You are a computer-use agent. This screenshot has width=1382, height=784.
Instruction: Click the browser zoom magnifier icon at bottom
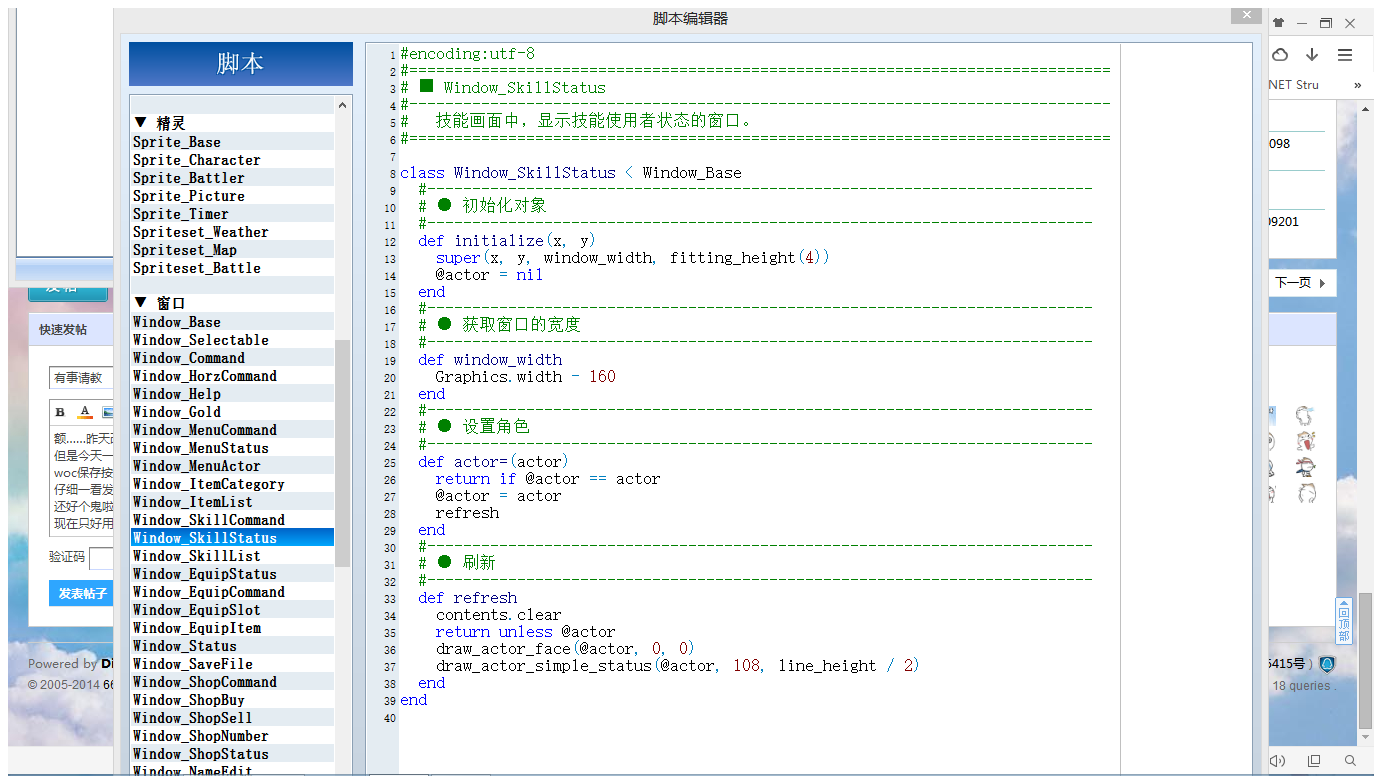coord(1351,762)
